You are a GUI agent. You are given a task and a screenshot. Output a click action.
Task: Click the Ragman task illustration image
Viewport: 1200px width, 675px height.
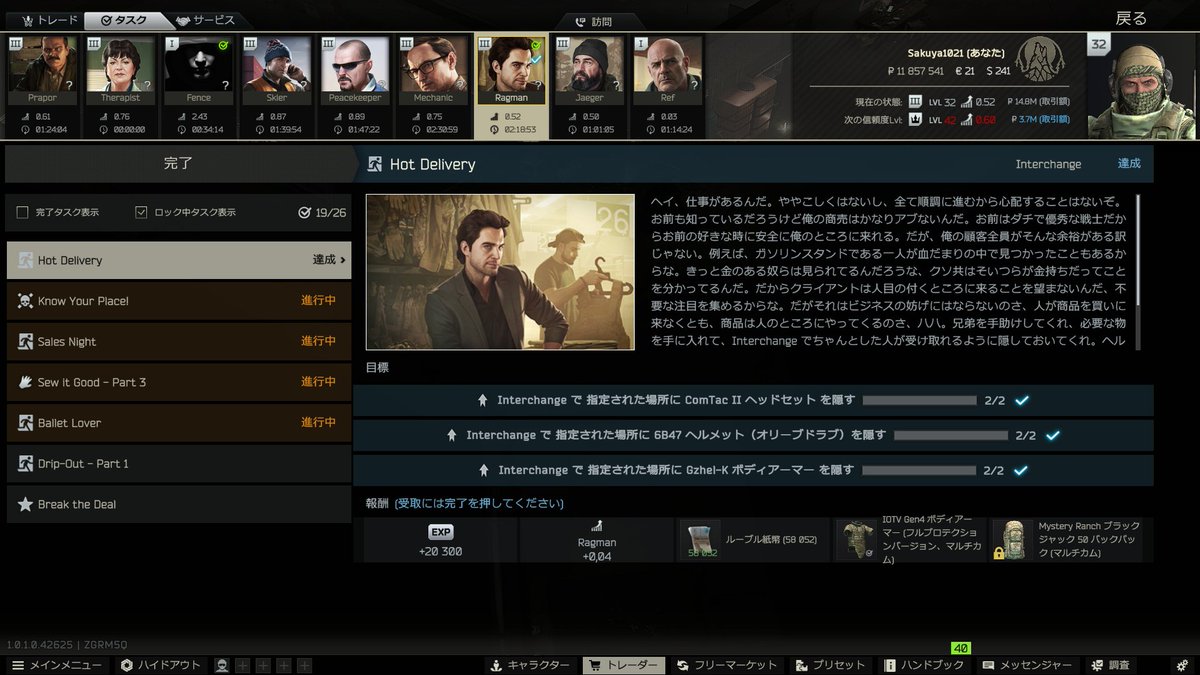point(500,272)
